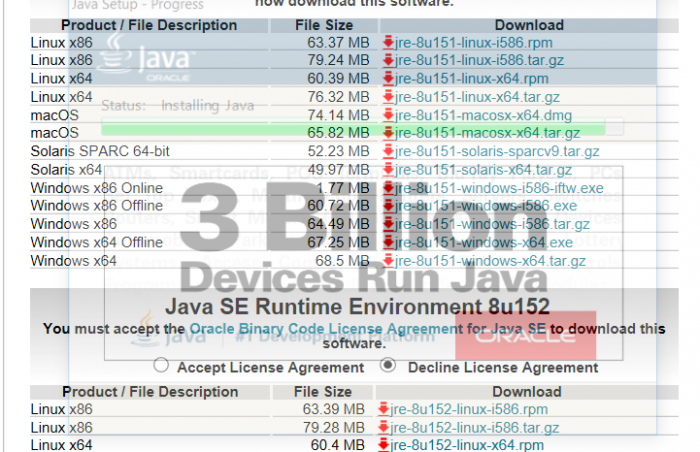Click the Windows x86 Online row label

point(97,188)
